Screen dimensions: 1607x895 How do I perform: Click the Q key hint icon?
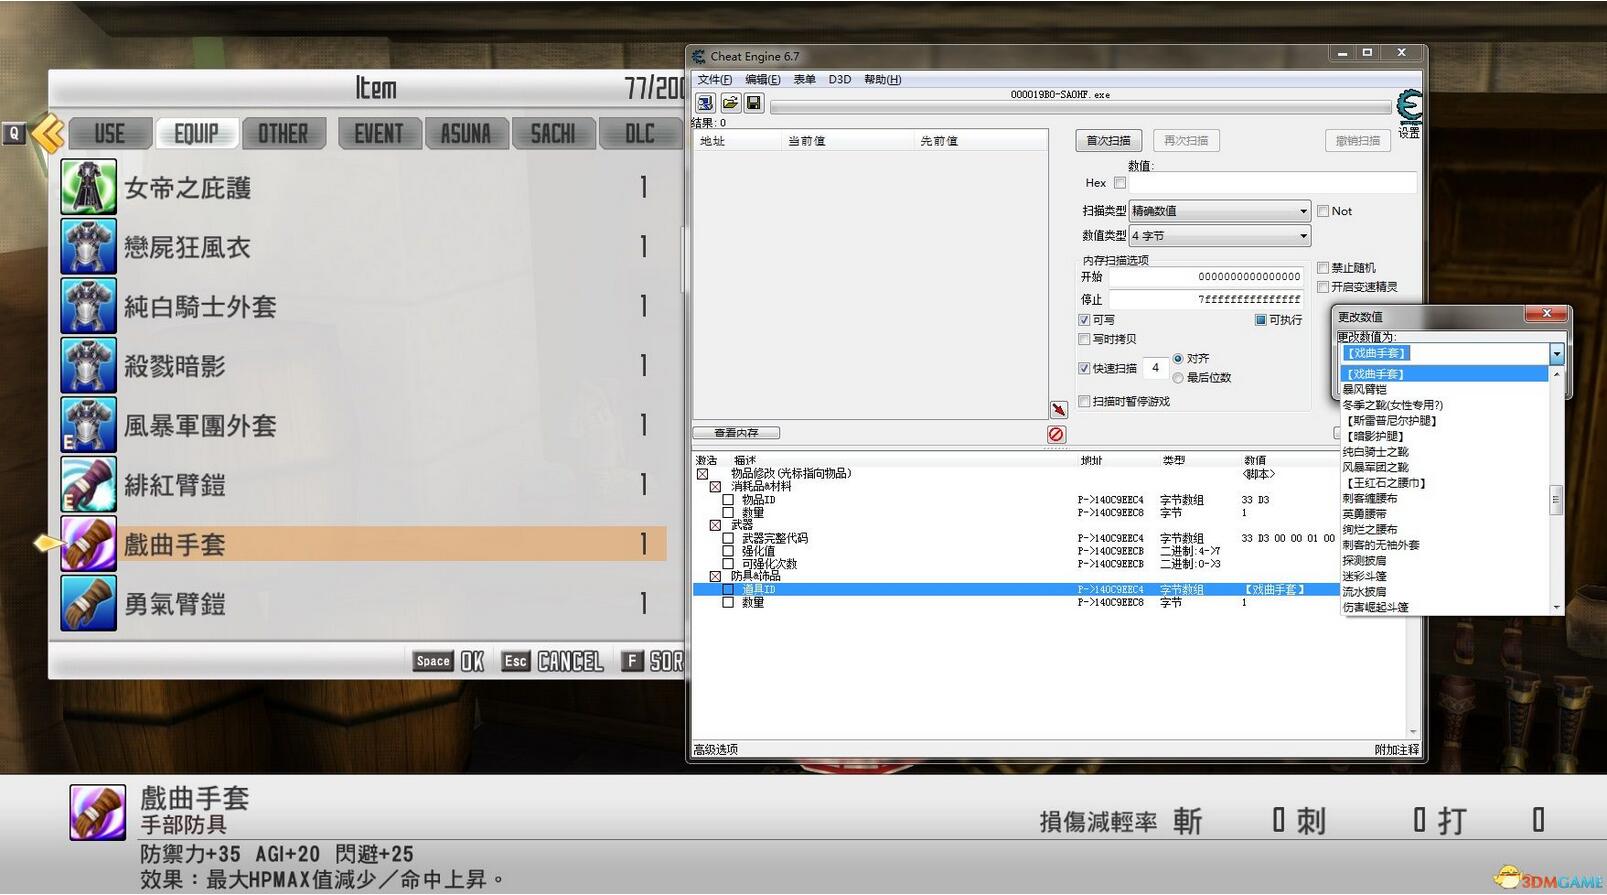pos(14,133)
